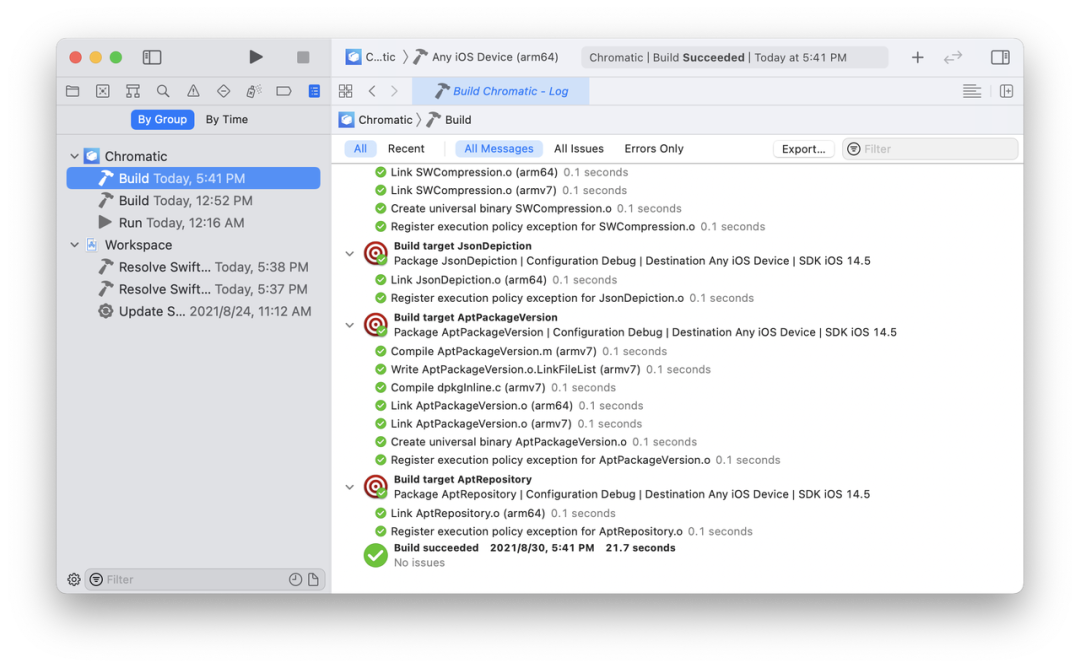Select Link AptPackageVersion.o (armv7) step
The height and width of the screenshot is (668, 1080).
coord(508,424)
